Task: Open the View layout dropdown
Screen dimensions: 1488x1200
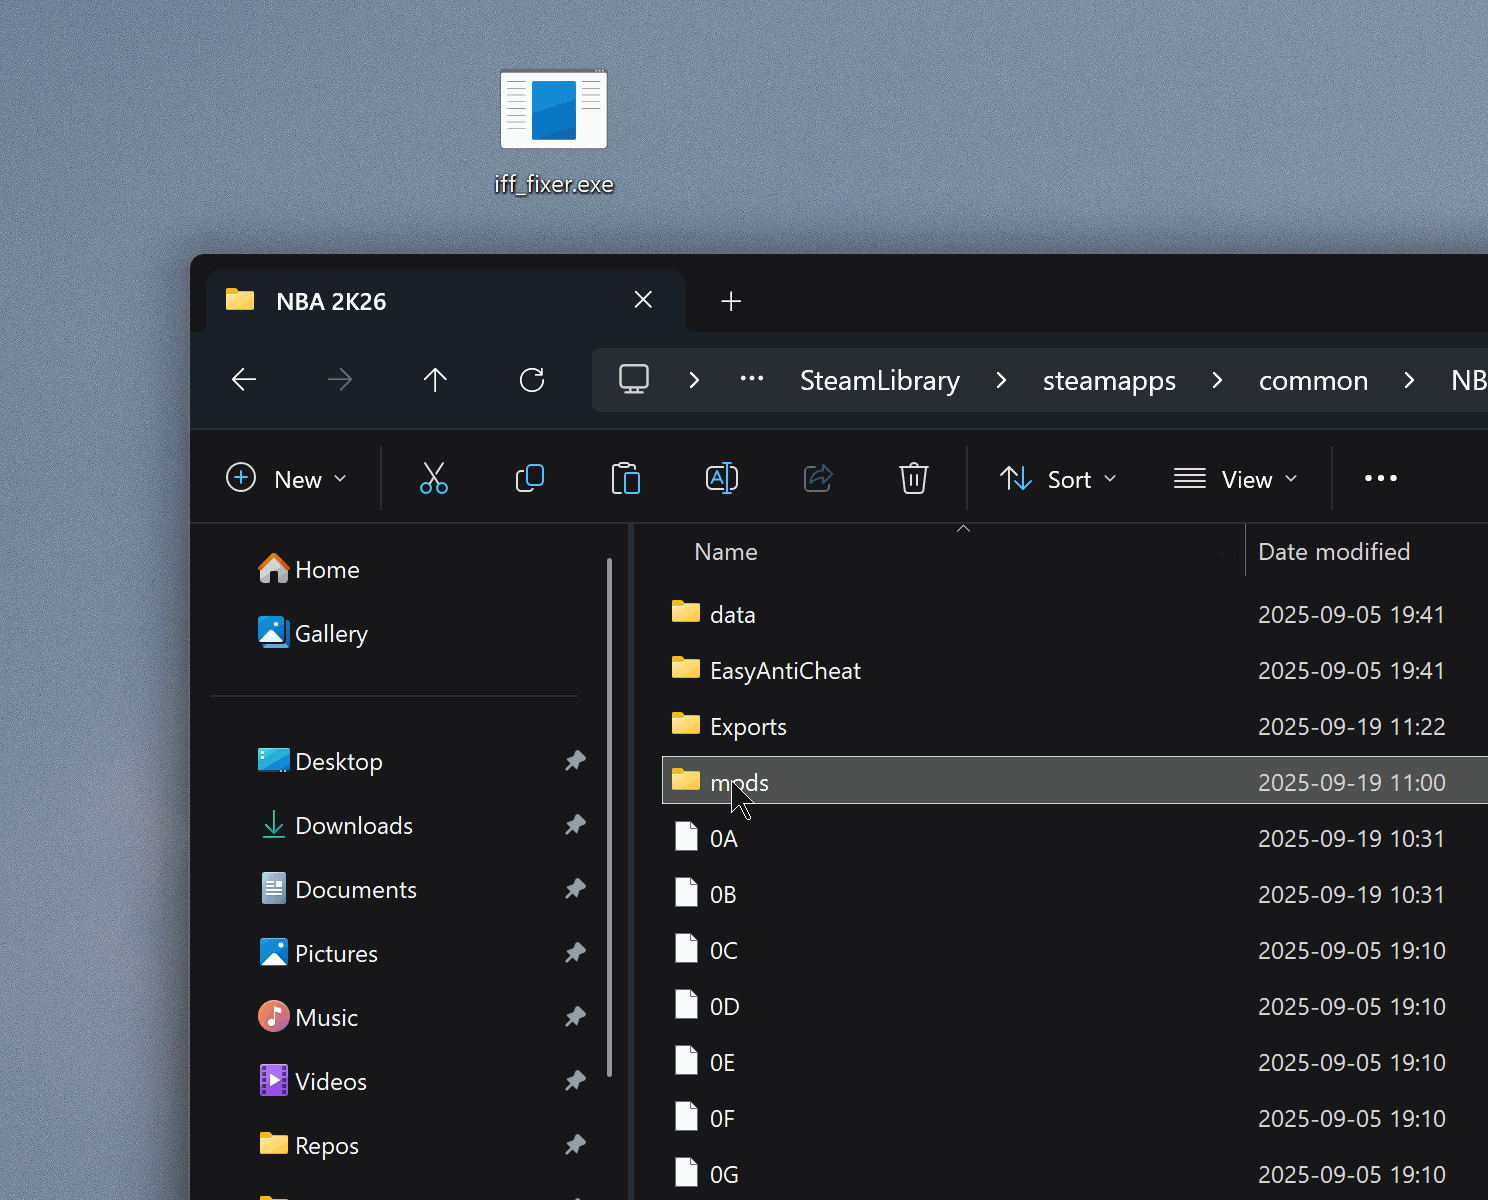Action: pyautogui.click(x=1235, y=479)
